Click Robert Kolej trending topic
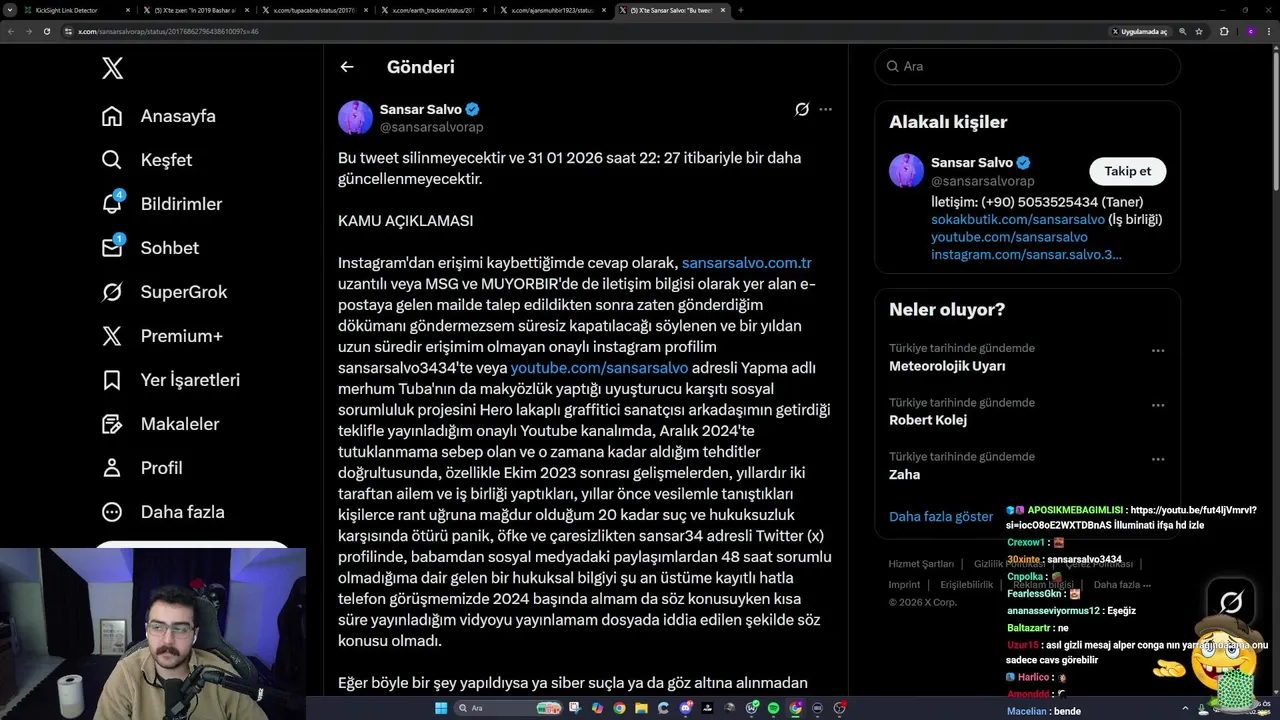 [928, 420]
